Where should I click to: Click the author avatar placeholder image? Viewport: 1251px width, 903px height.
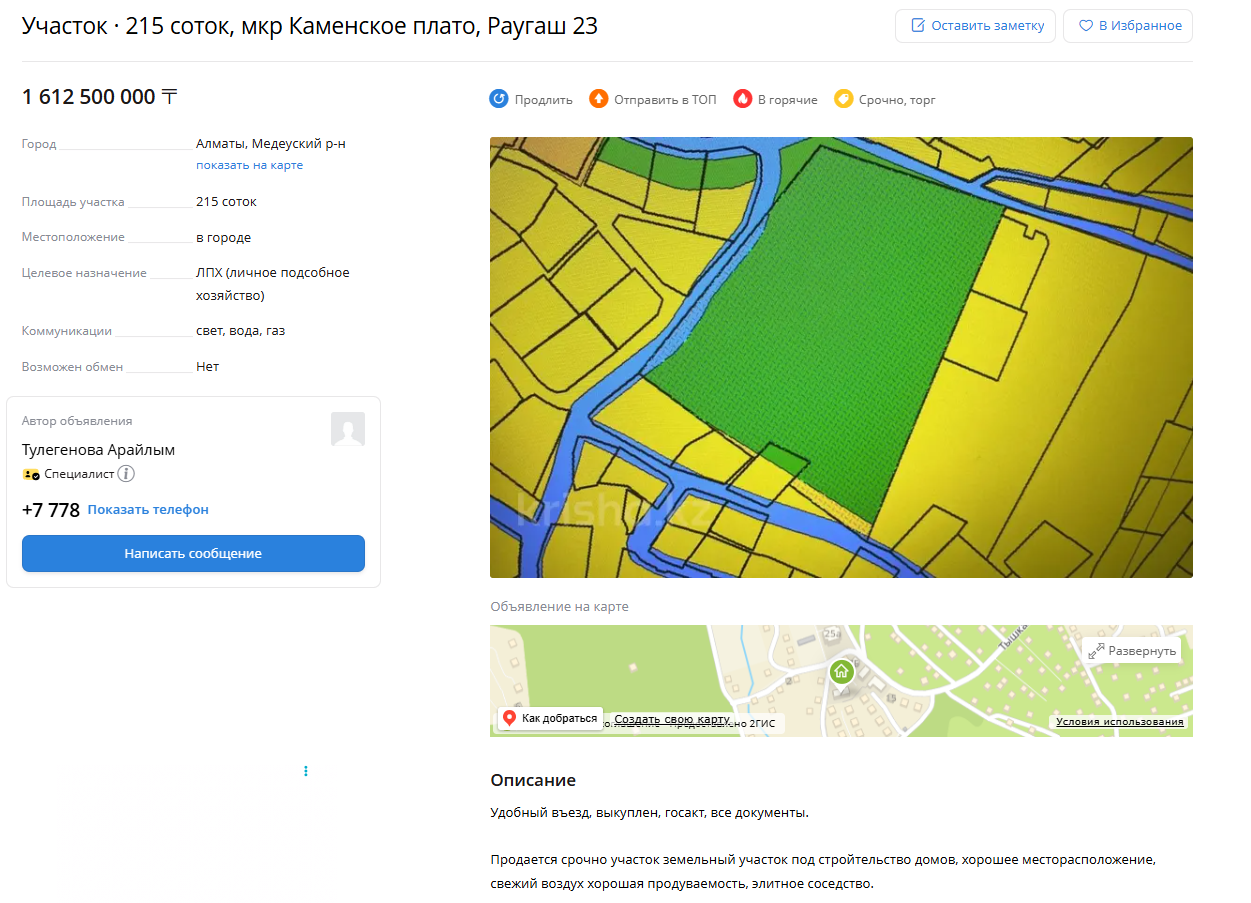click(x=348, y=430)
